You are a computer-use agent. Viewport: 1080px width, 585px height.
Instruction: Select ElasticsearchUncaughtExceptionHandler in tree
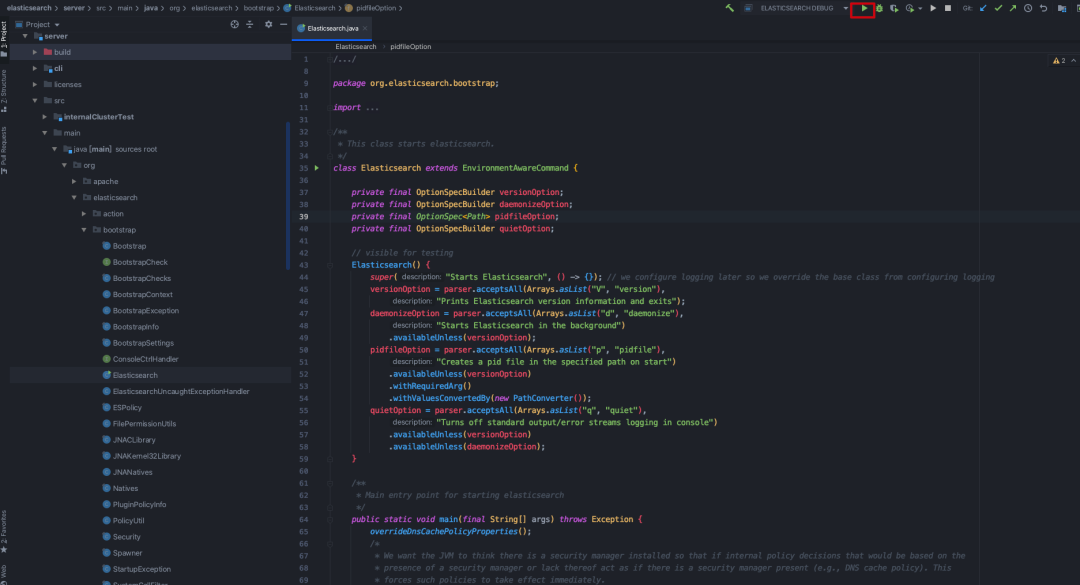click(181, 391)
